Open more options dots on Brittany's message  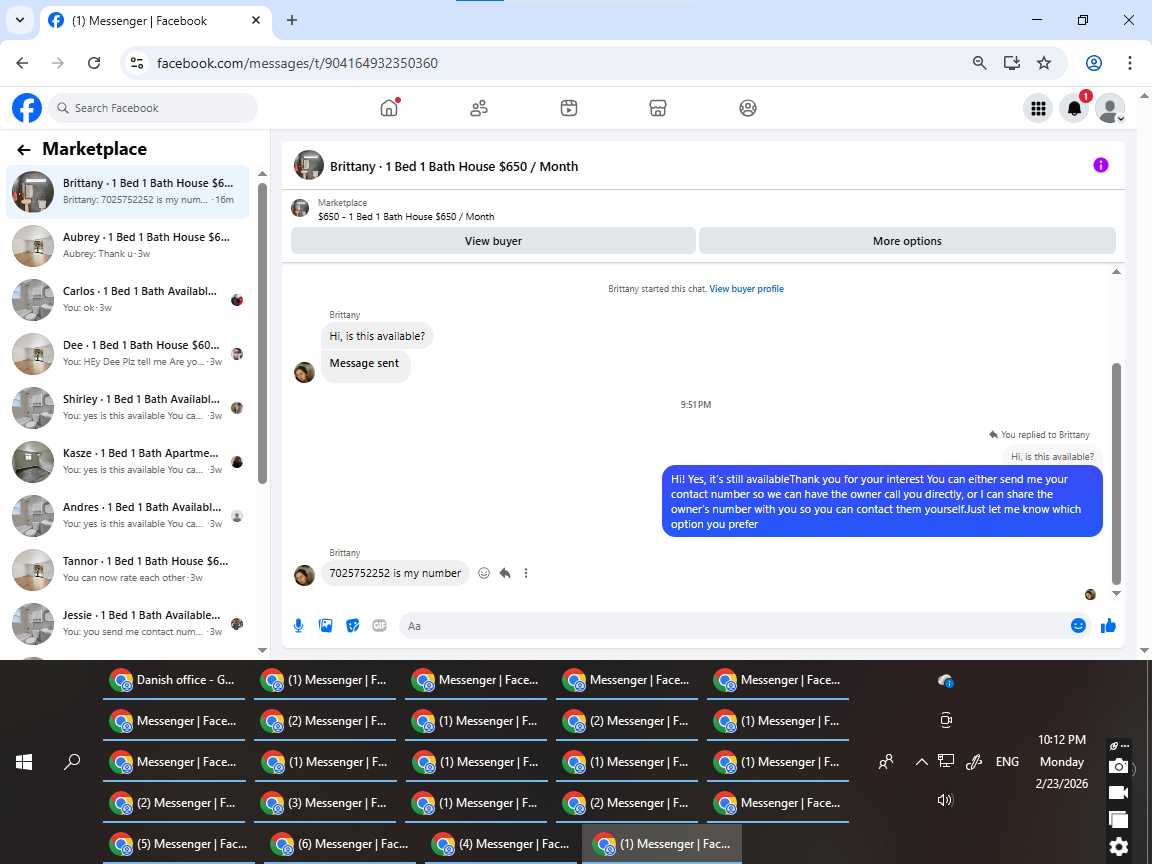point(526,573)
